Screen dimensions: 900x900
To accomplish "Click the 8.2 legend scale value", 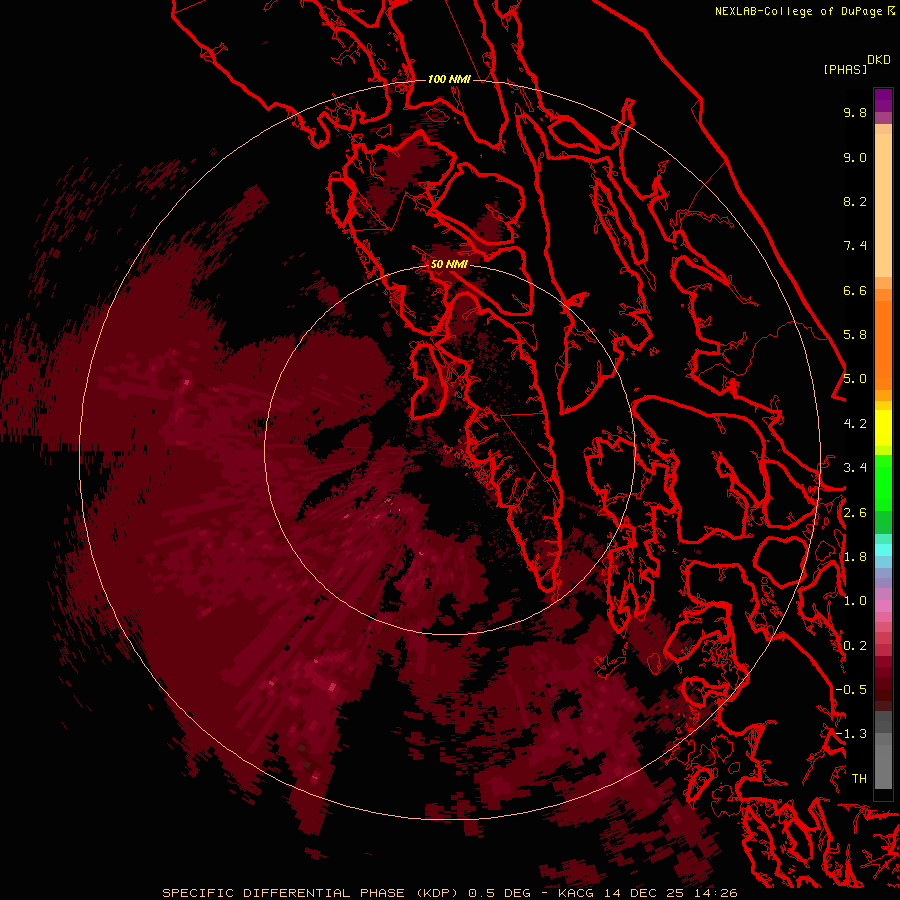I will tap(855, 202).
